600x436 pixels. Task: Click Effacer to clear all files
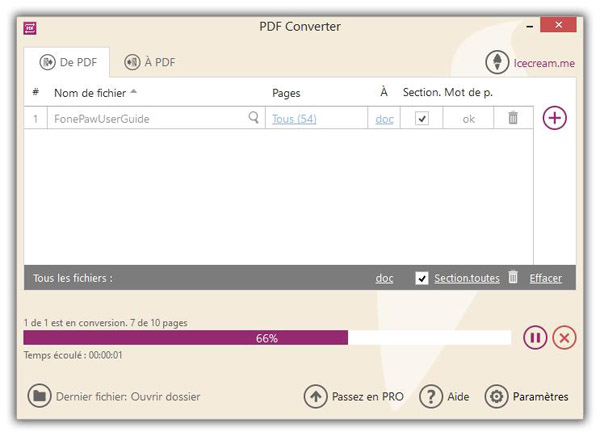click(x=546, y=278)
